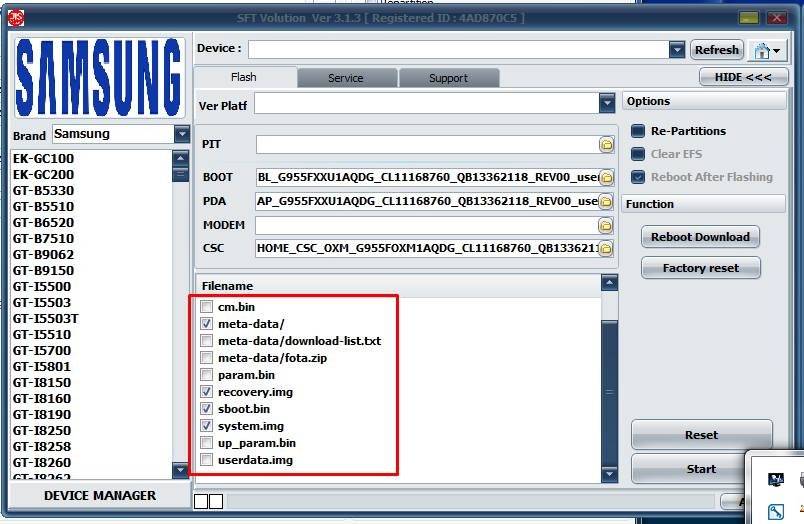Toggle Reboot After Flashing option
This screenshot has height=524, width=804.
click(x=638, y=177)
